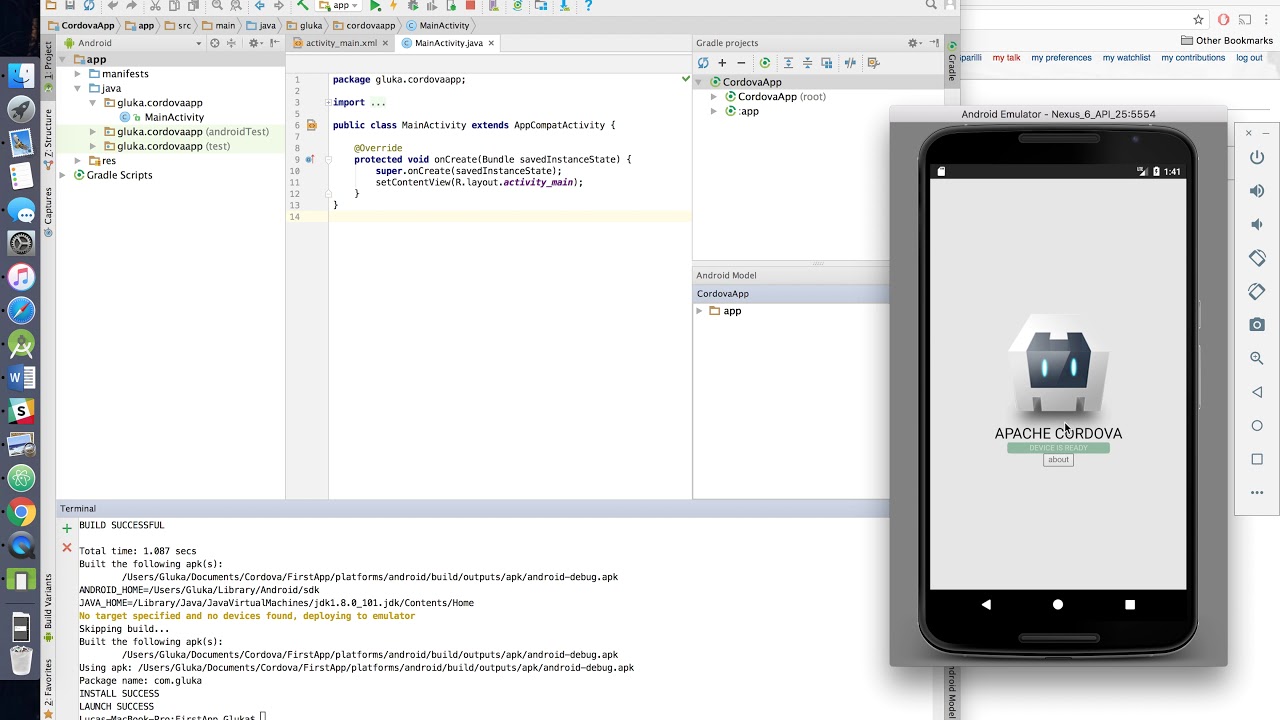
Task: Expand the res folder
Action: [78, 160]
